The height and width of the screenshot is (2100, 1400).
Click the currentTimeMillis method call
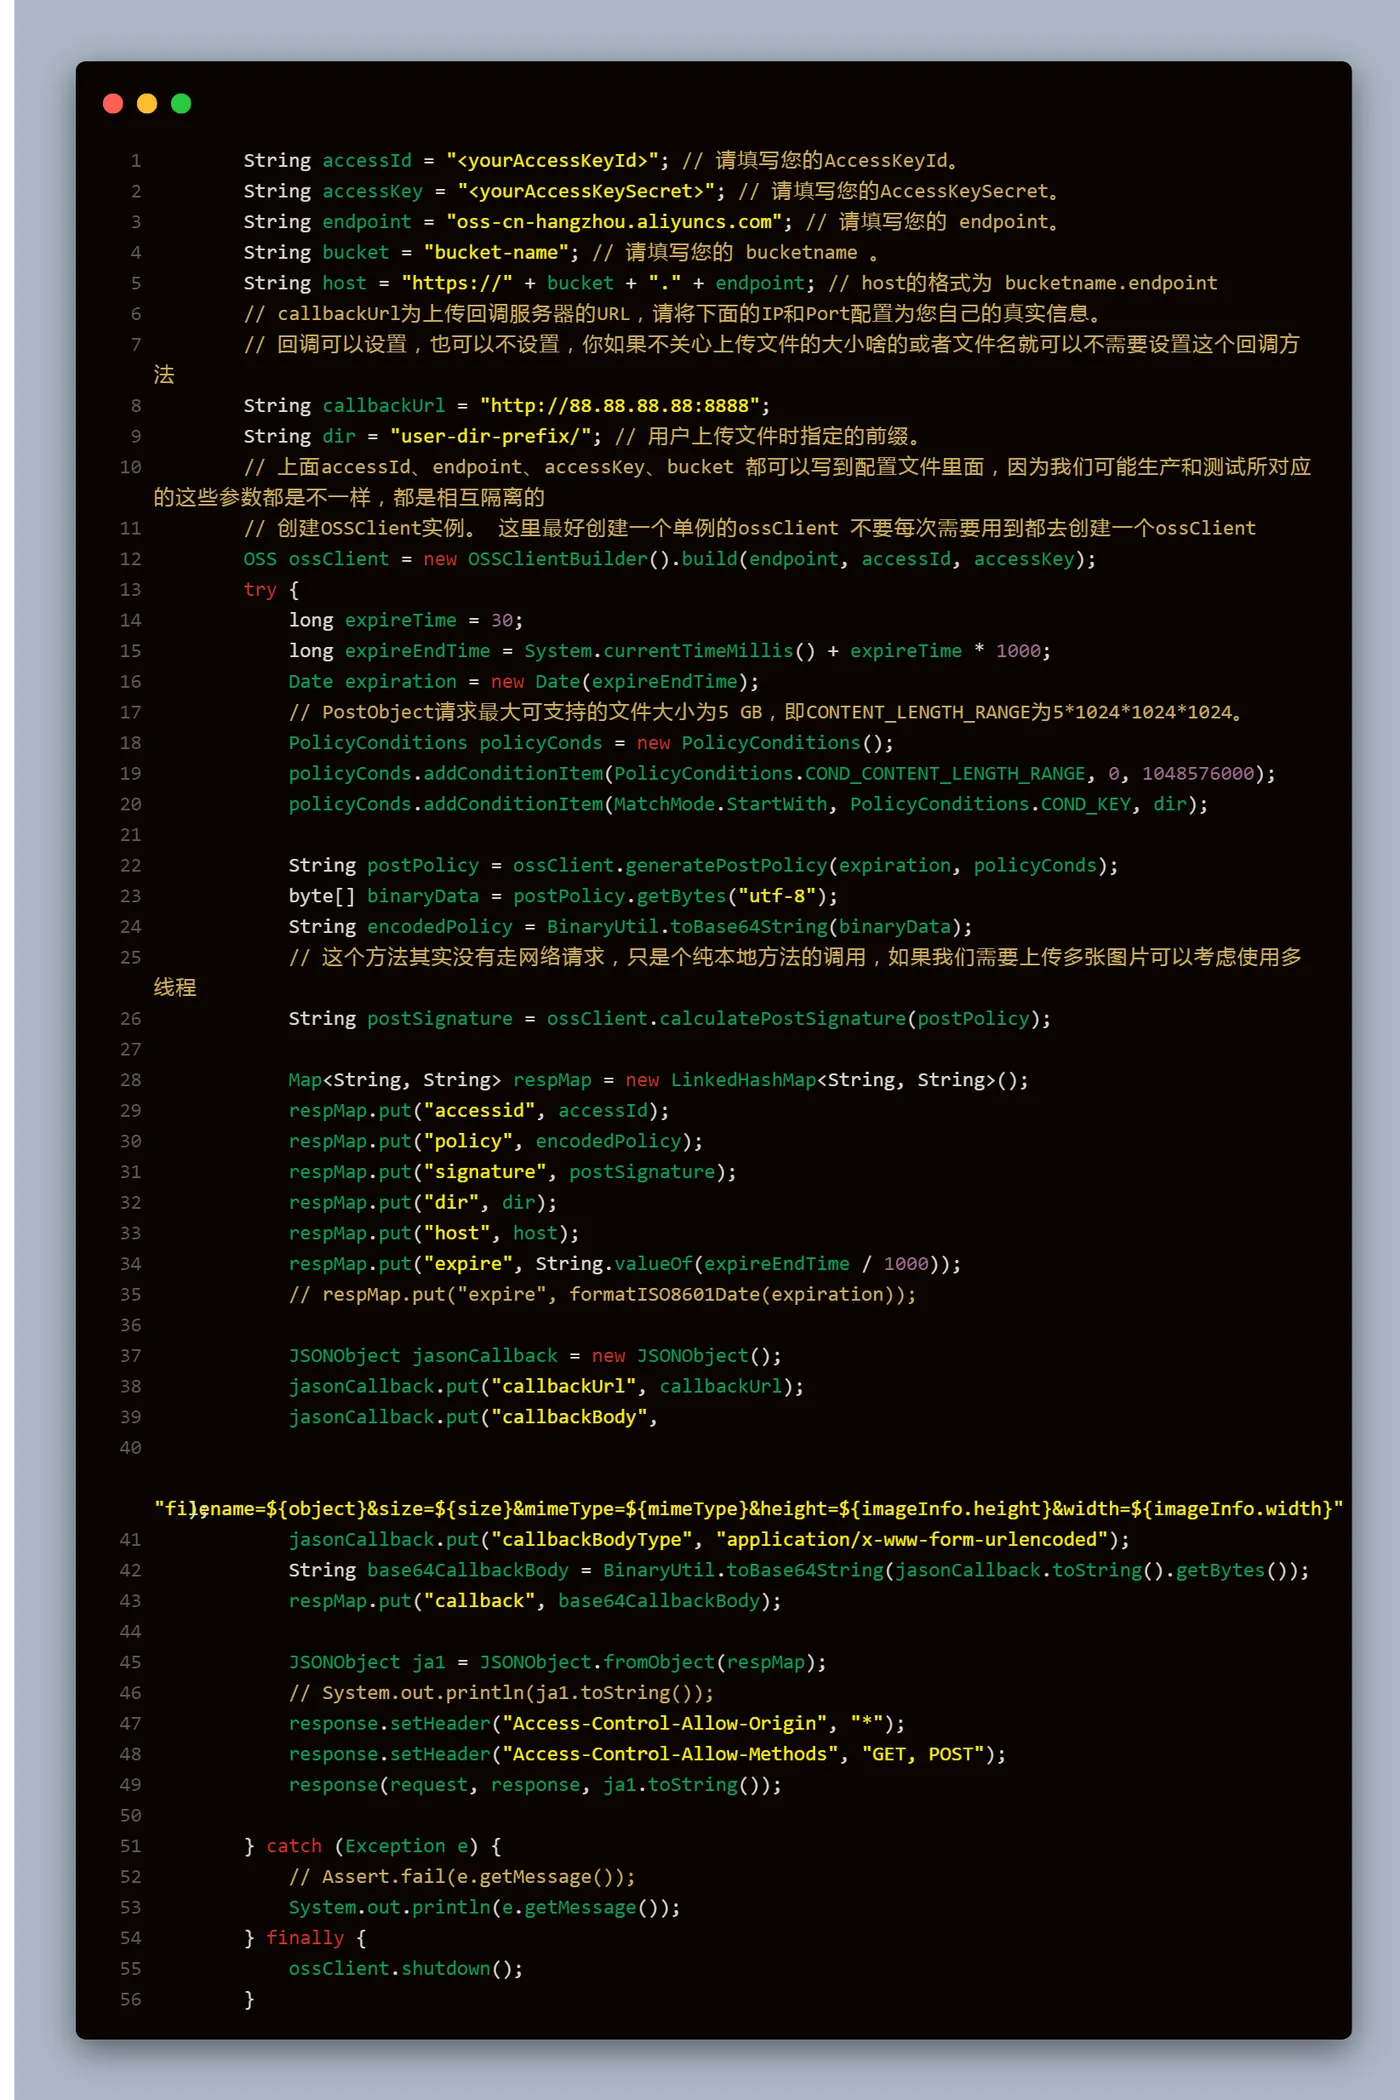tap(698, 651)
